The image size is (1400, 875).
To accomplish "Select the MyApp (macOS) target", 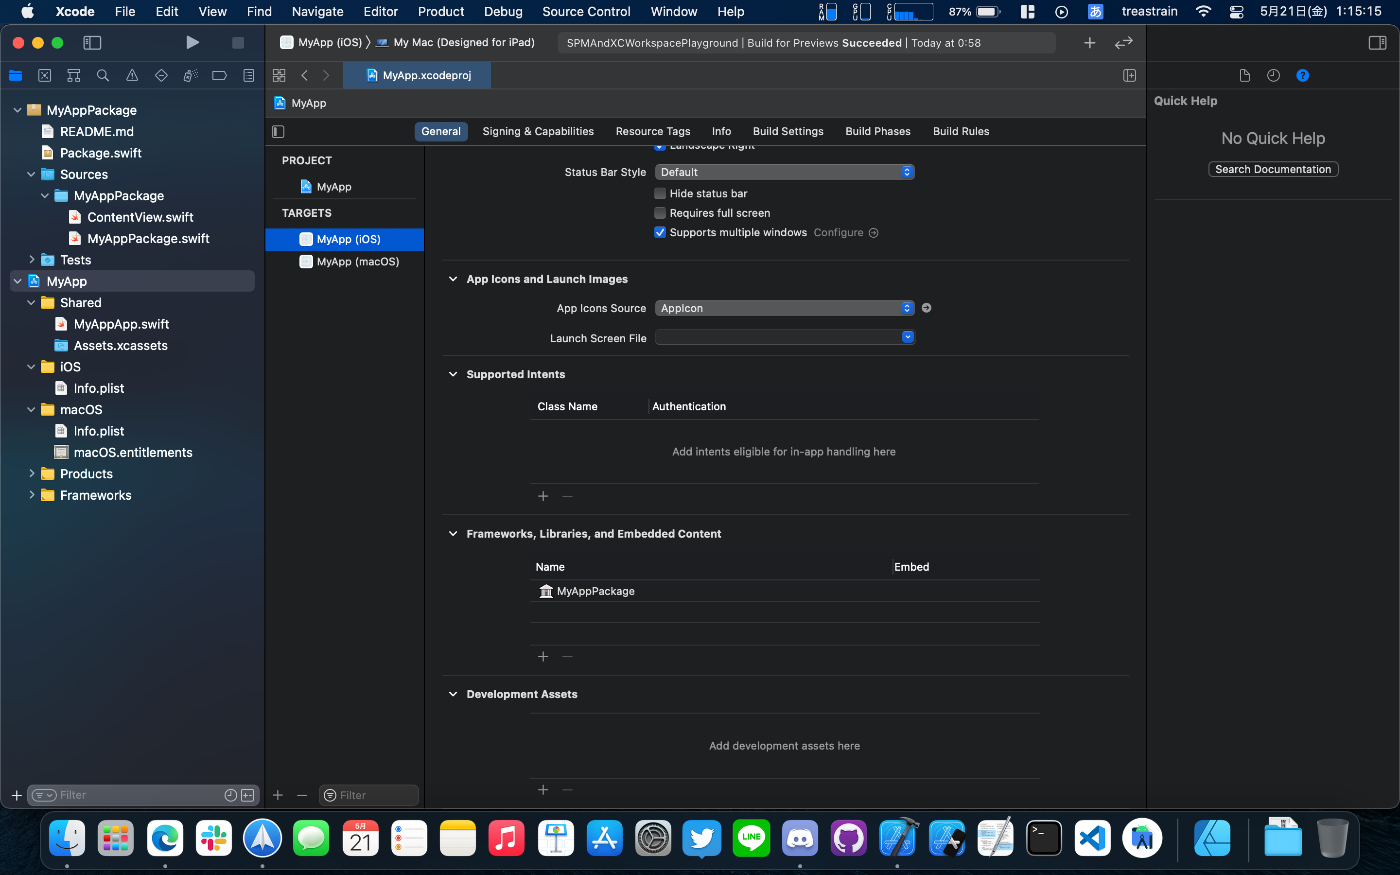I will (x=345, y=262).
